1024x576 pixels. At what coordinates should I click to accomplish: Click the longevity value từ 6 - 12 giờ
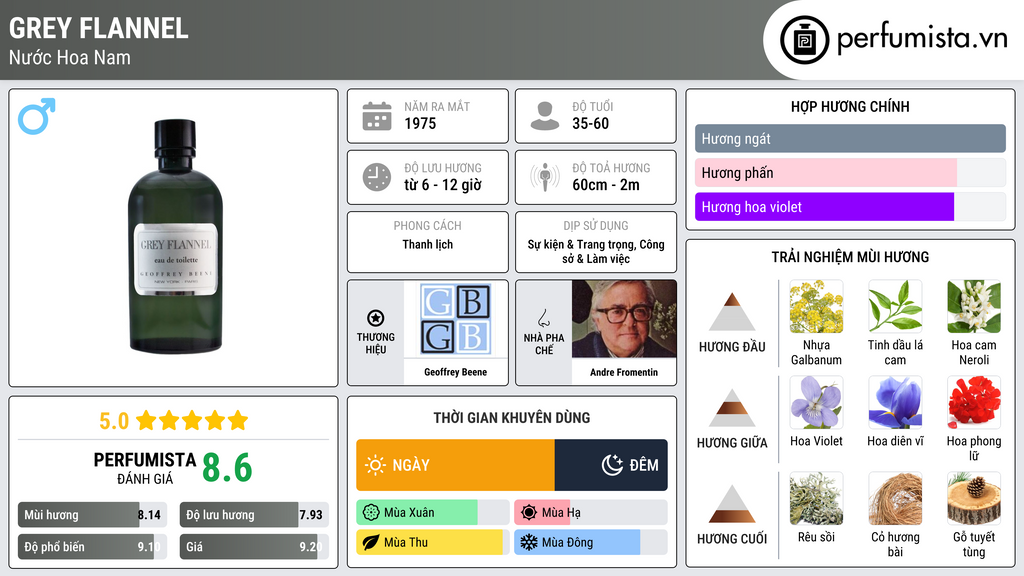443,185
